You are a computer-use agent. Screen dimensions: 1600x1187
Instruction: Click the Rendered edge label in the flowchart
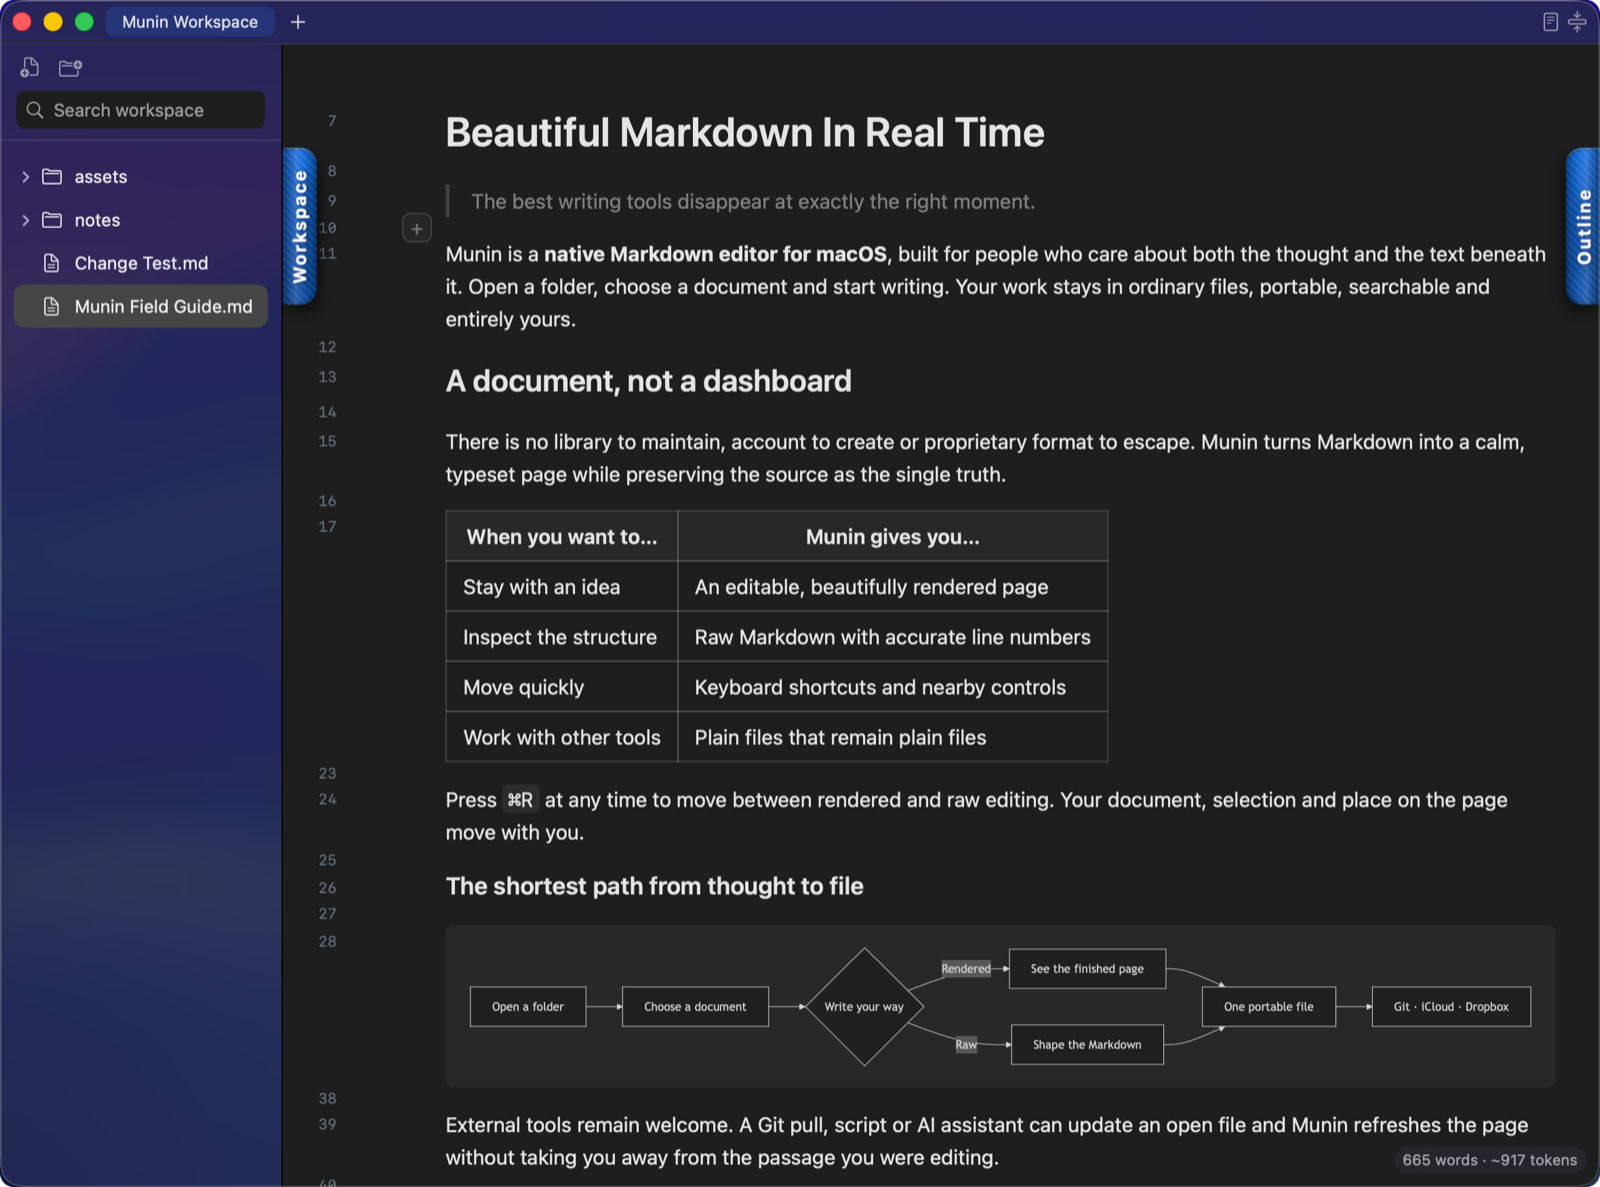click(966, 969)
